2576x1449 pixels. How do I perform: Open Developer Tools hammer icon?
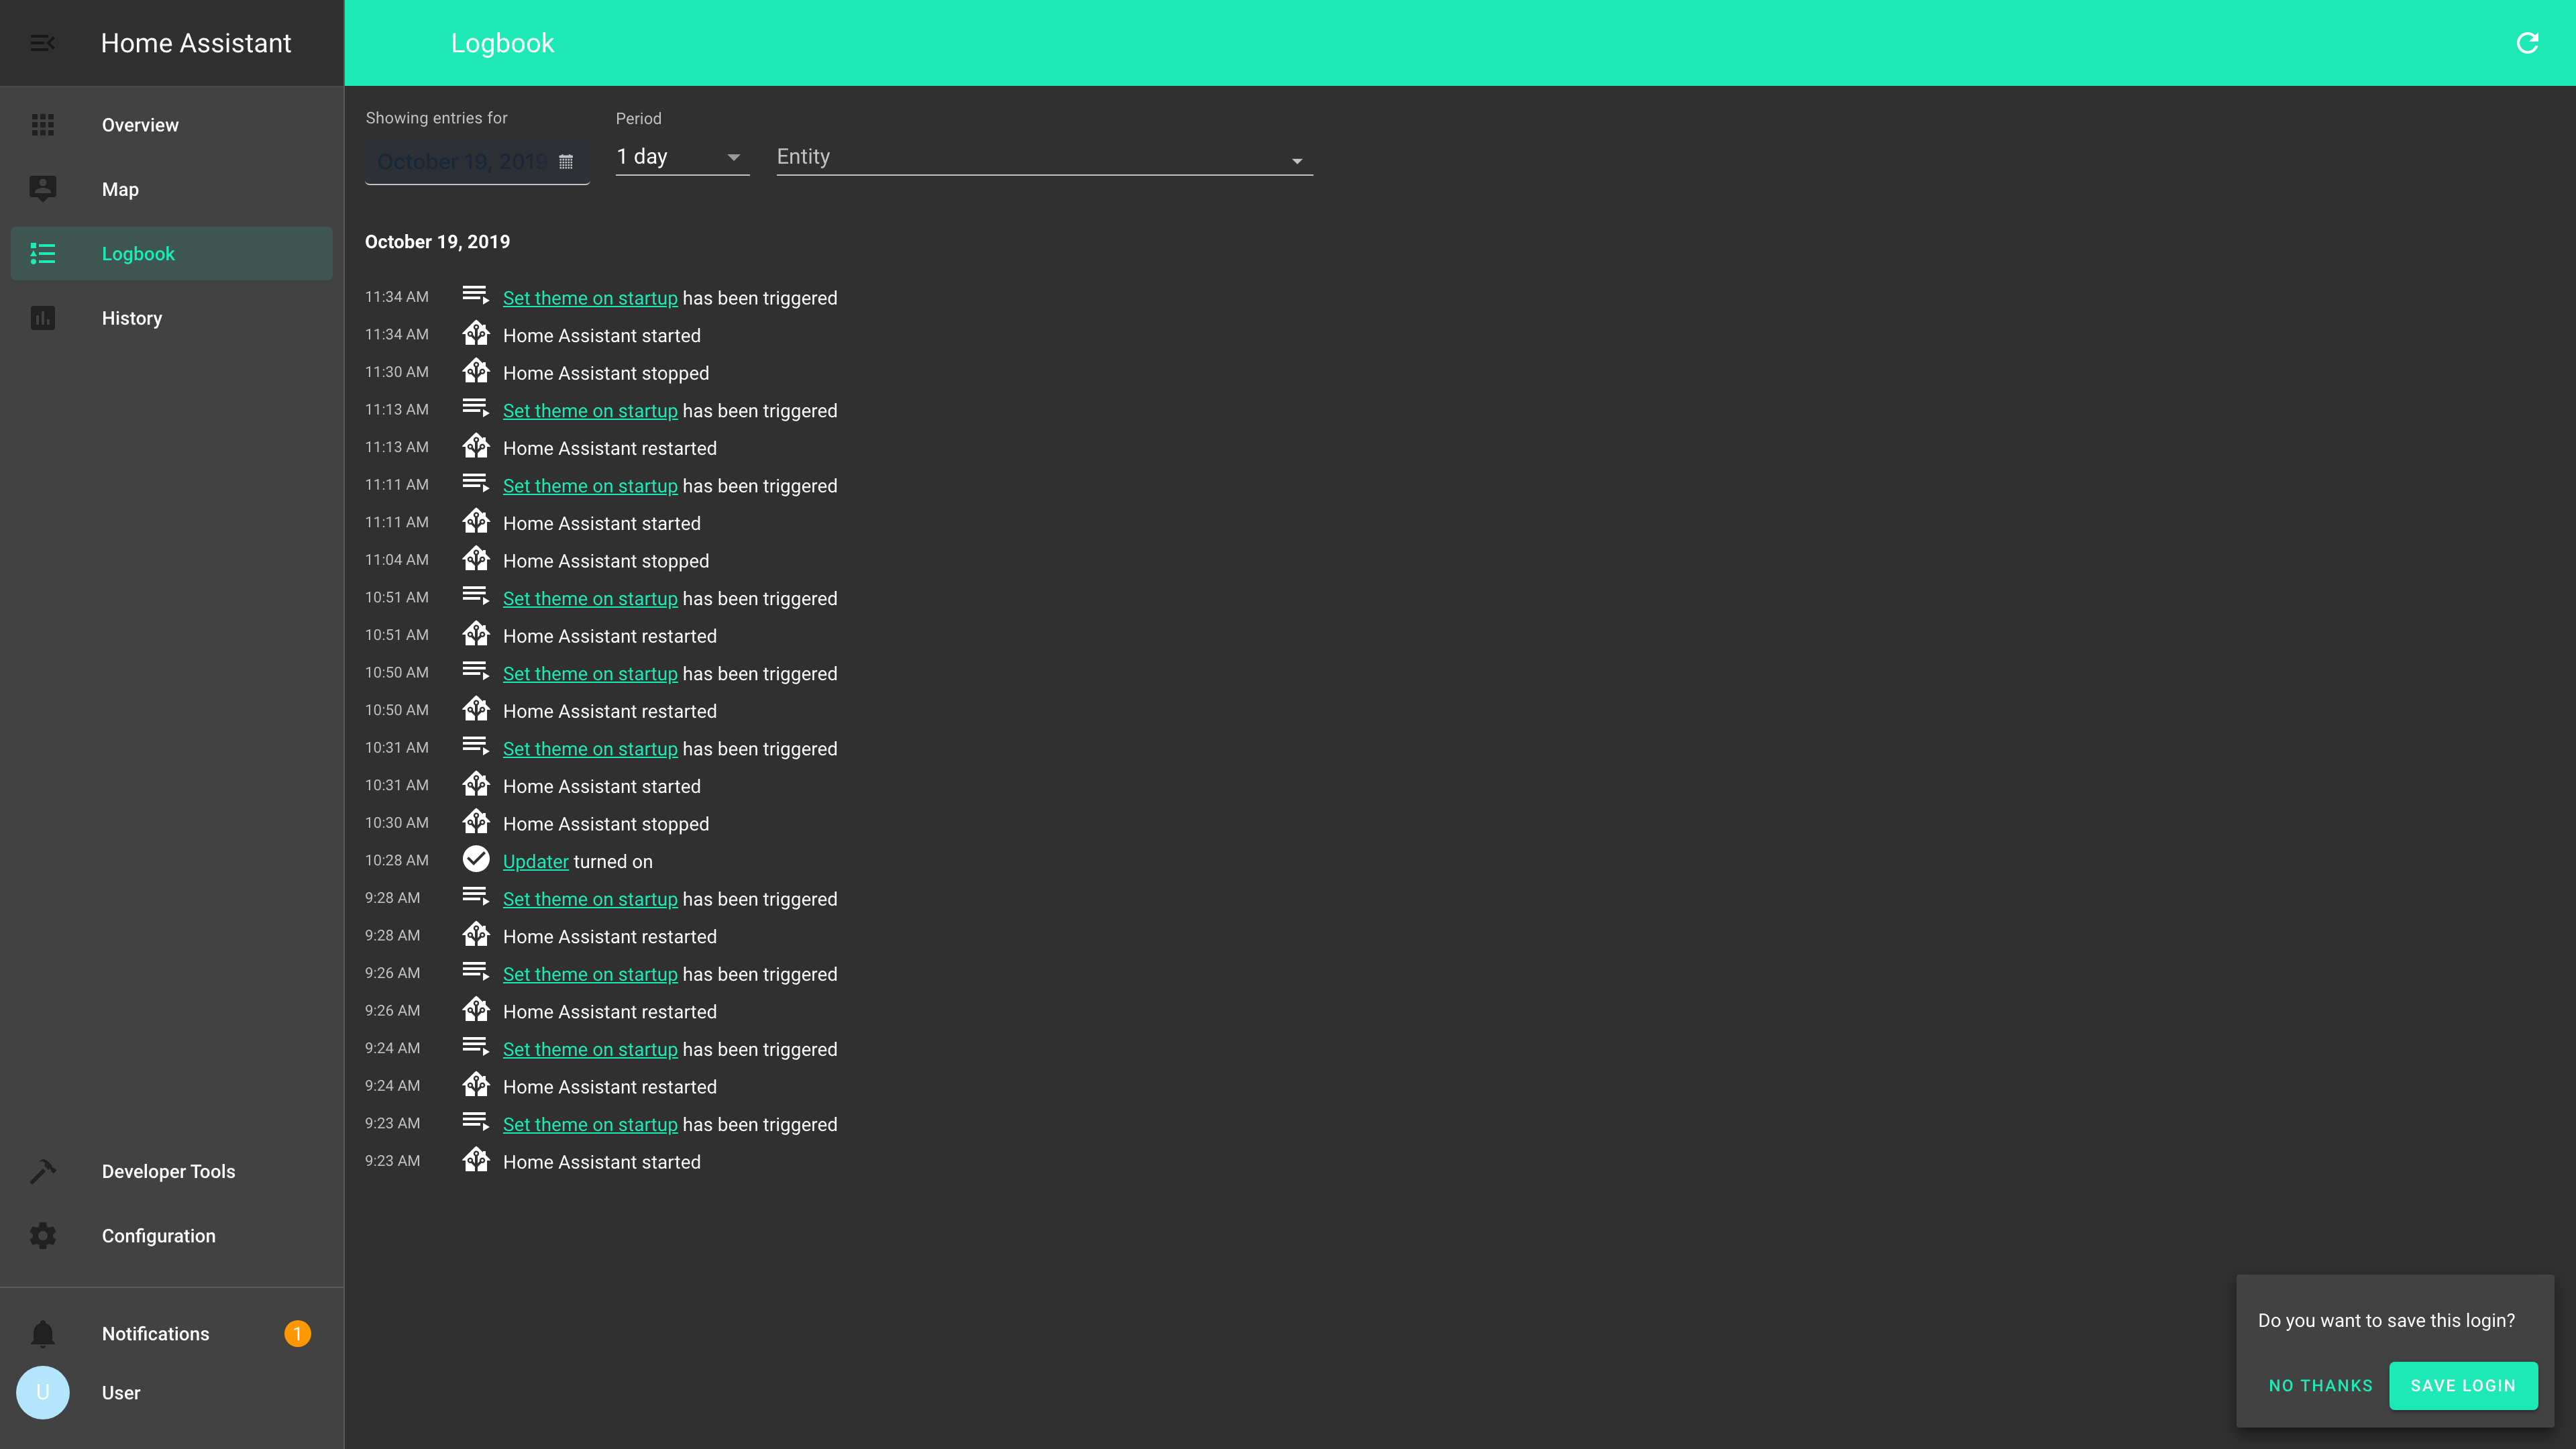click(x=42, y=1171)
